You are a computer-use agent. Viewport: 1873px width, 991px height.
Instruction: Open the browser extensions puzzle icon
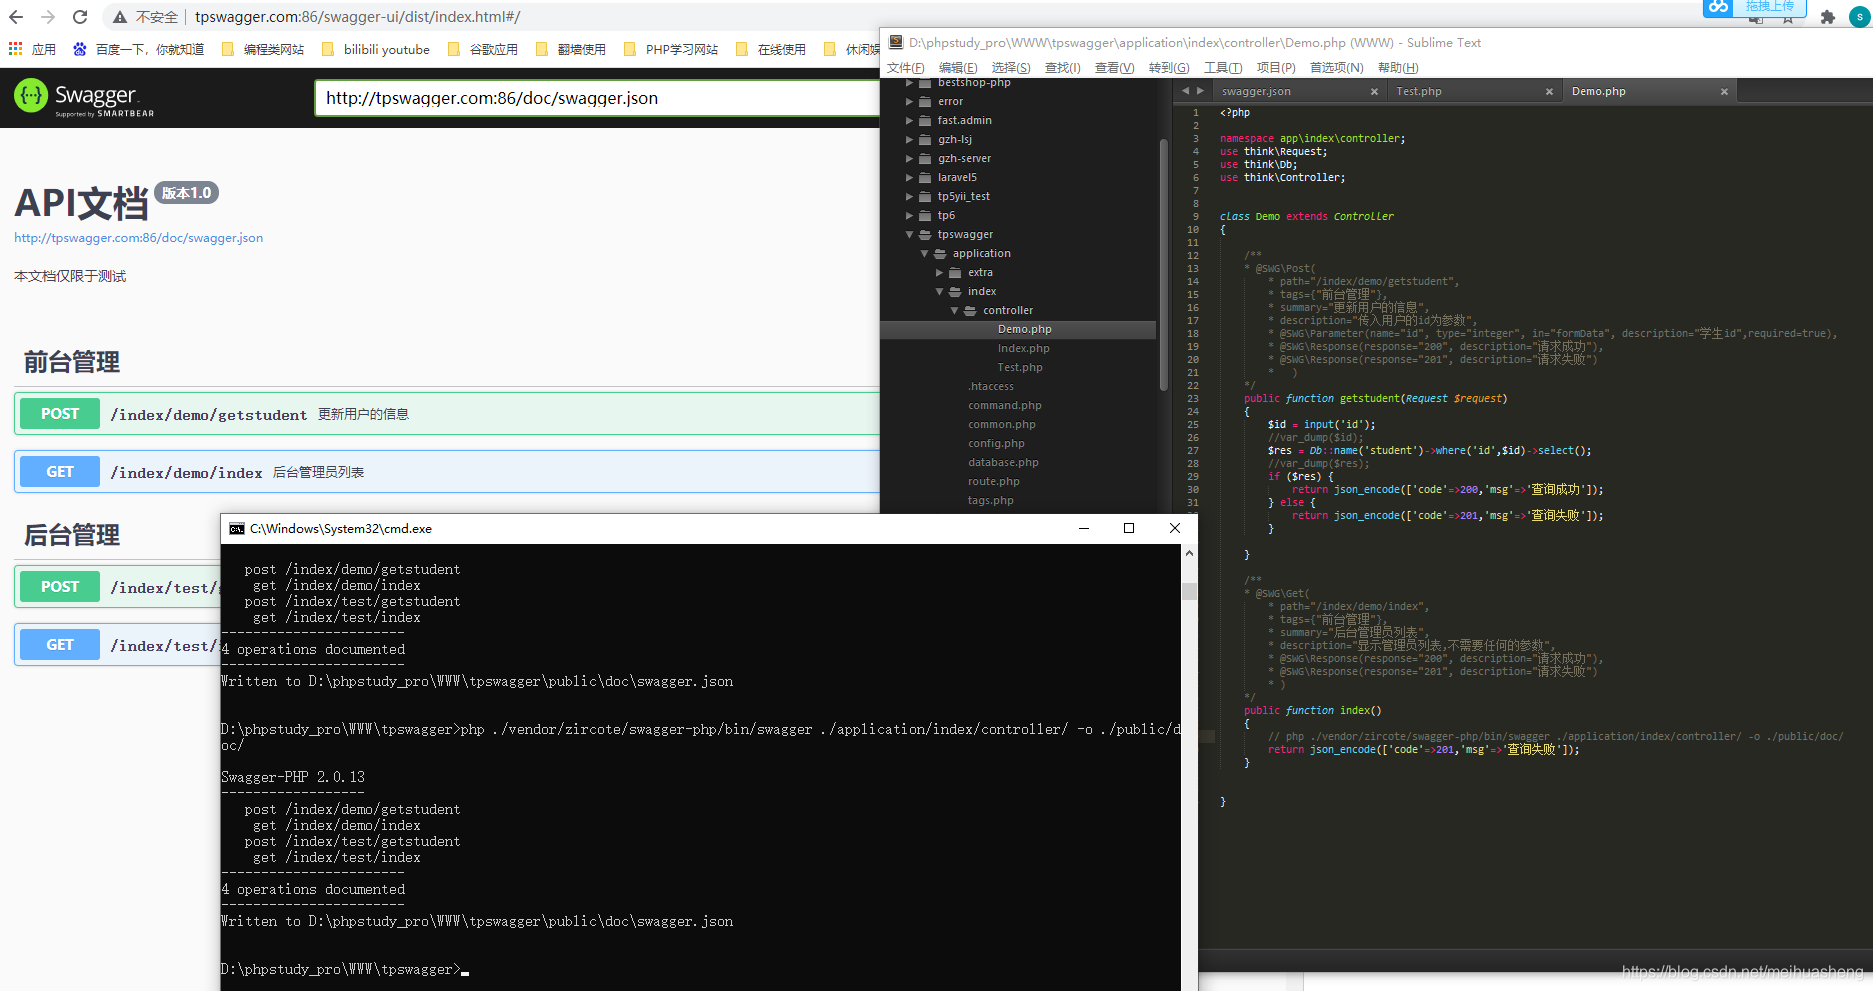[x=1828, y=17]
